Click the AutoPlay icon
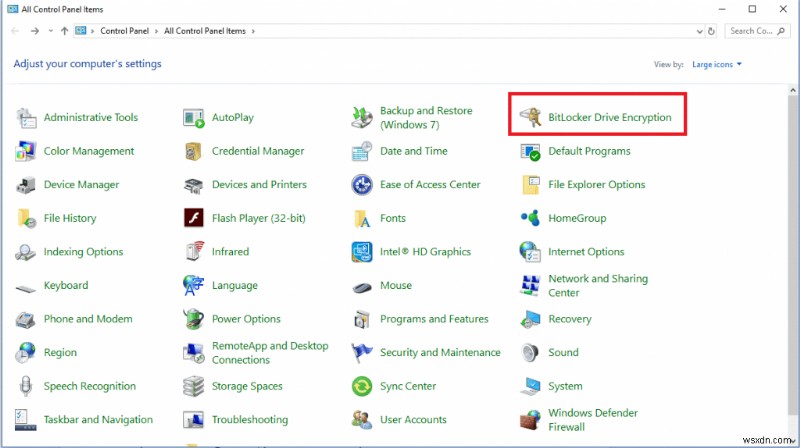 click(193, 118)
